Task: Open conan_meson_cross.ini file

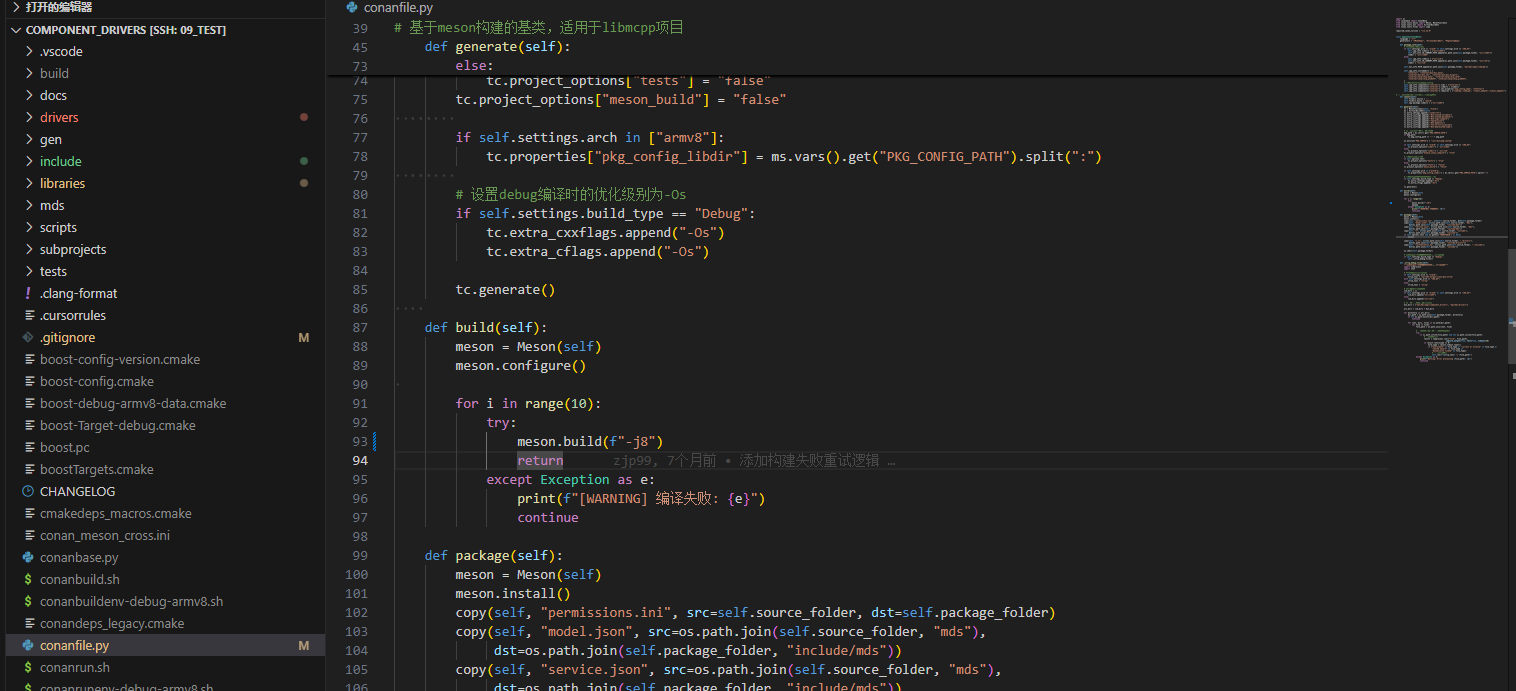Action: [104, 535]
